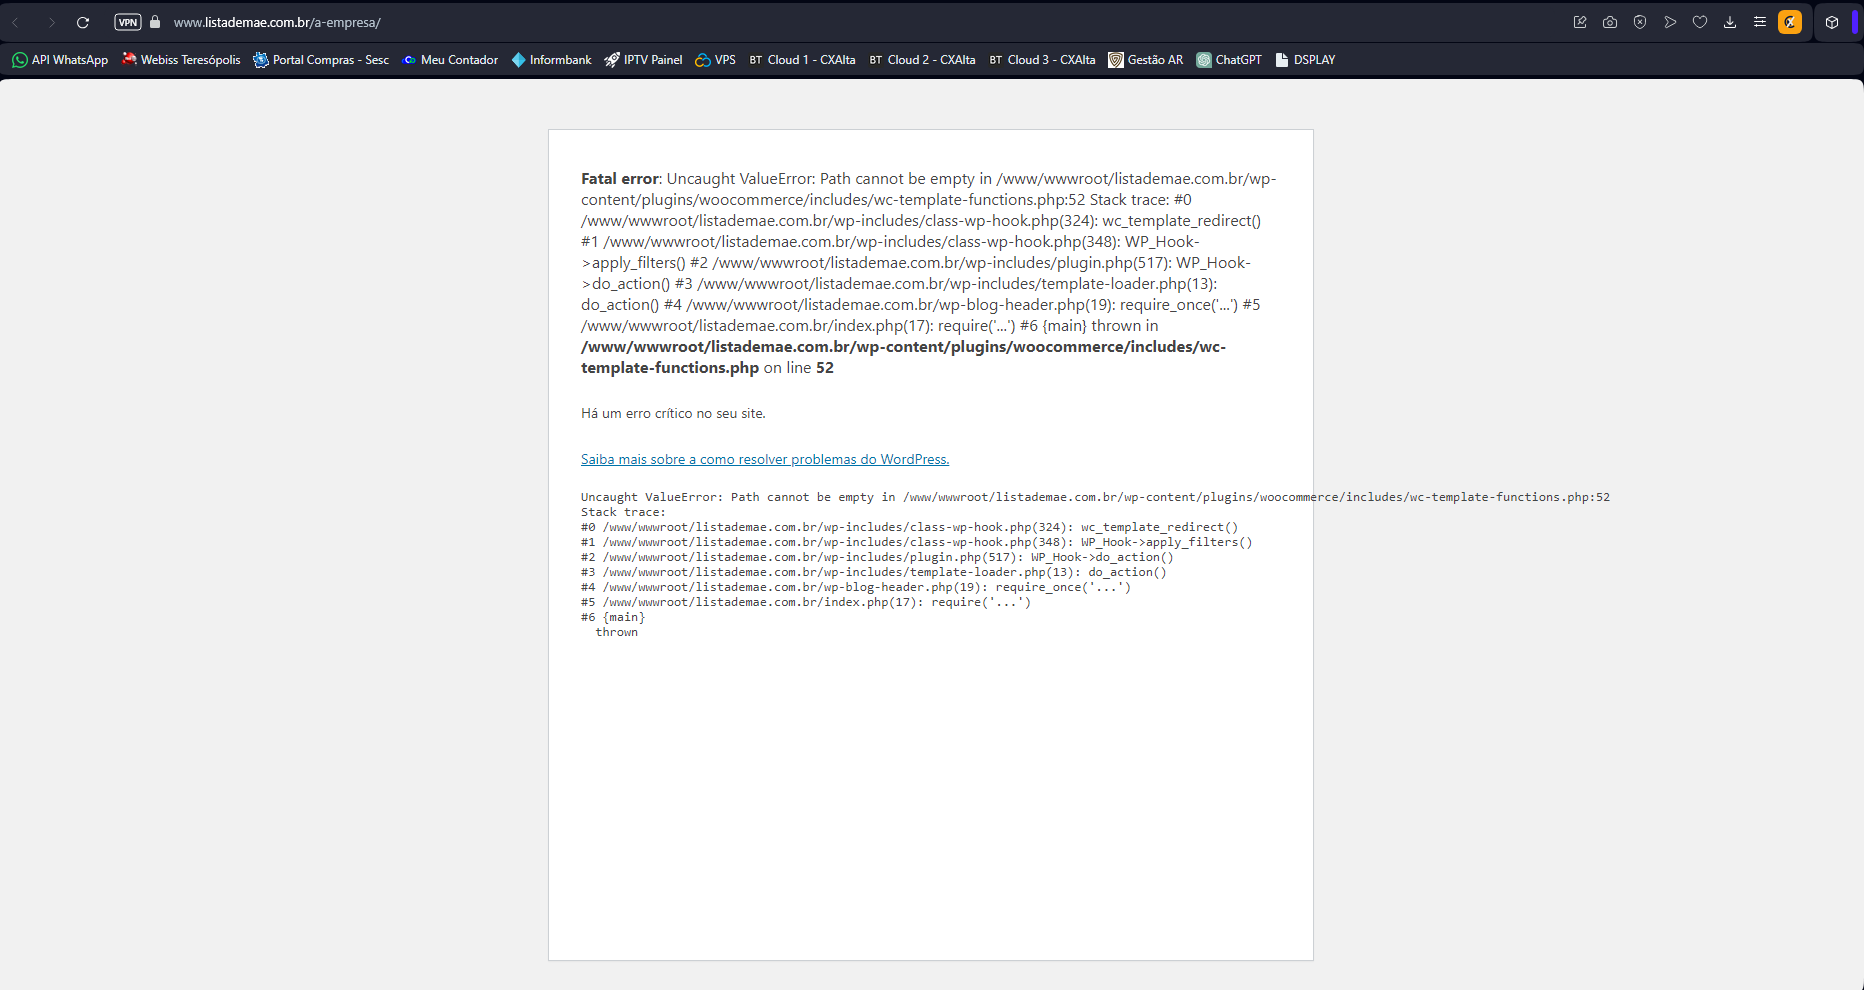Click the '#0' wc_template_redirect() trace line
Screen dimensions: 1864x990
point(909,527)
